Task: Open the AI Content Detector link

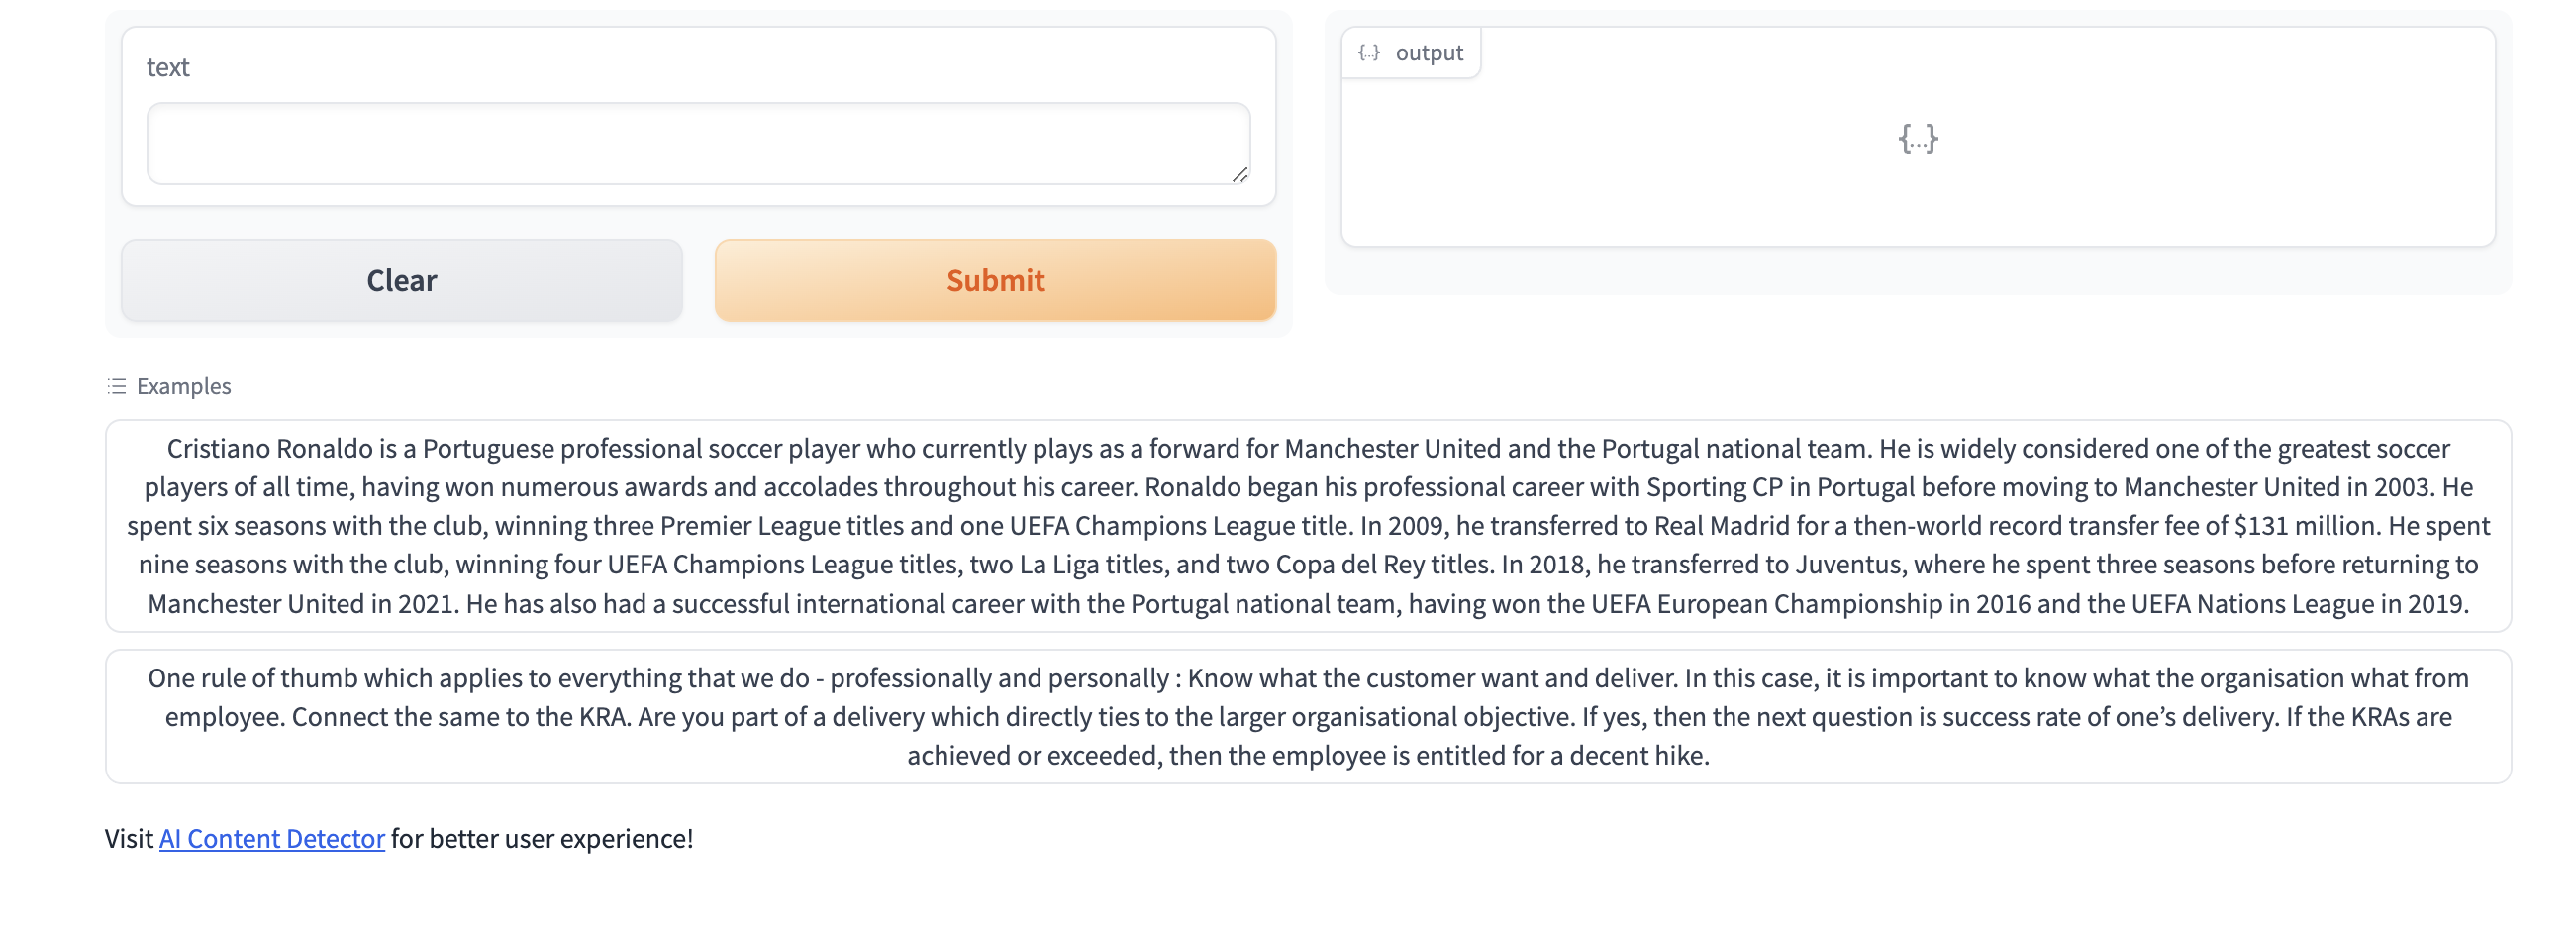Action: 271,838
